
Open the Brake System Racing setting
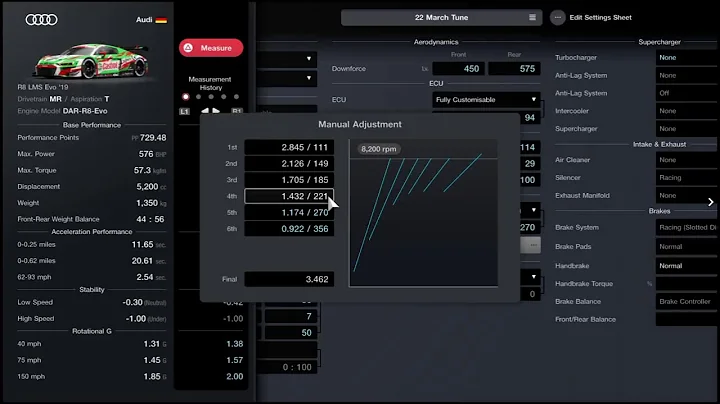686,227
